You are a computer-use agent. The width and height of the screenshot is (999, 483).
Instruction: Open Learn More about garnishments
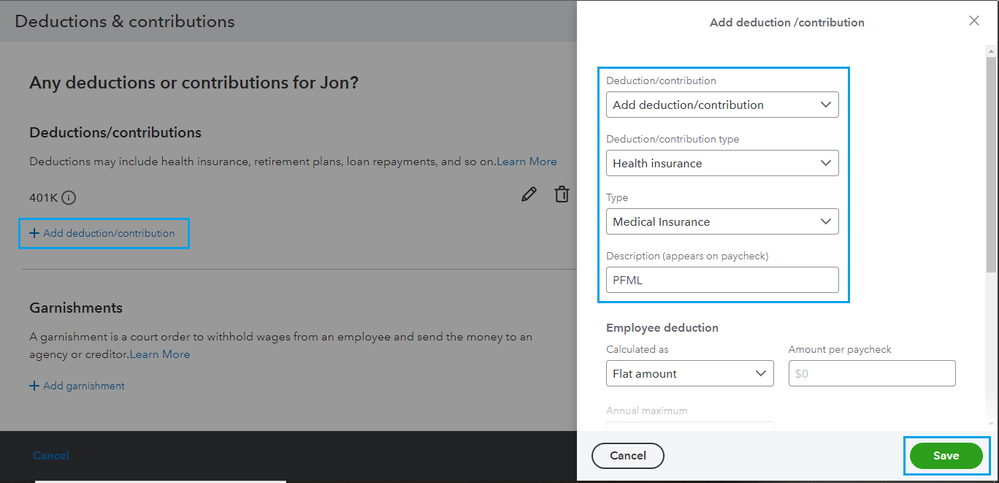[160, 354]
